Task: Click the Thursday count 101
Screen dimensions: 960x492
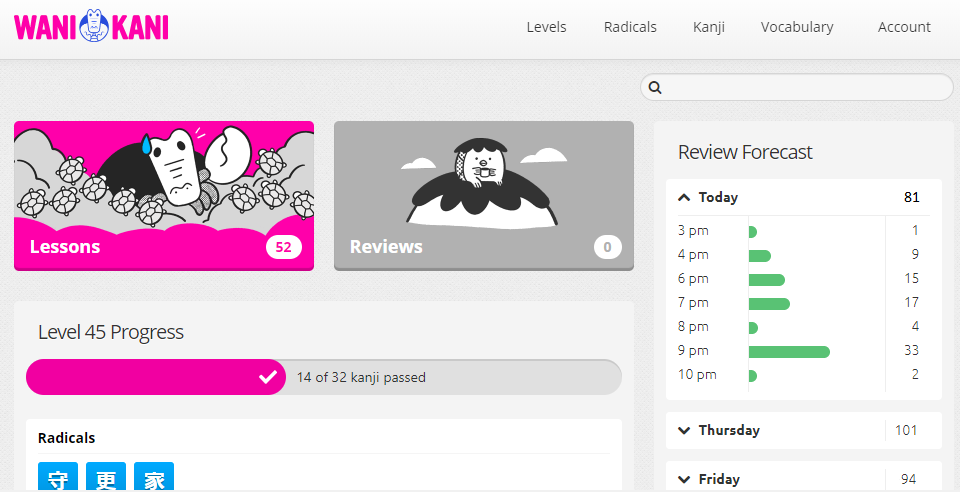Action: pos(906,430)
